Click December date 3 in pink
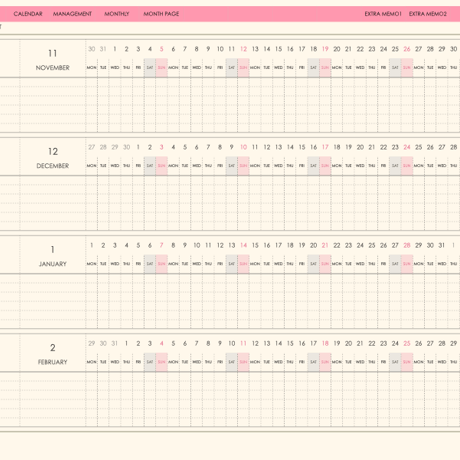Screen dimensions: 460x460 click(162, 147)
